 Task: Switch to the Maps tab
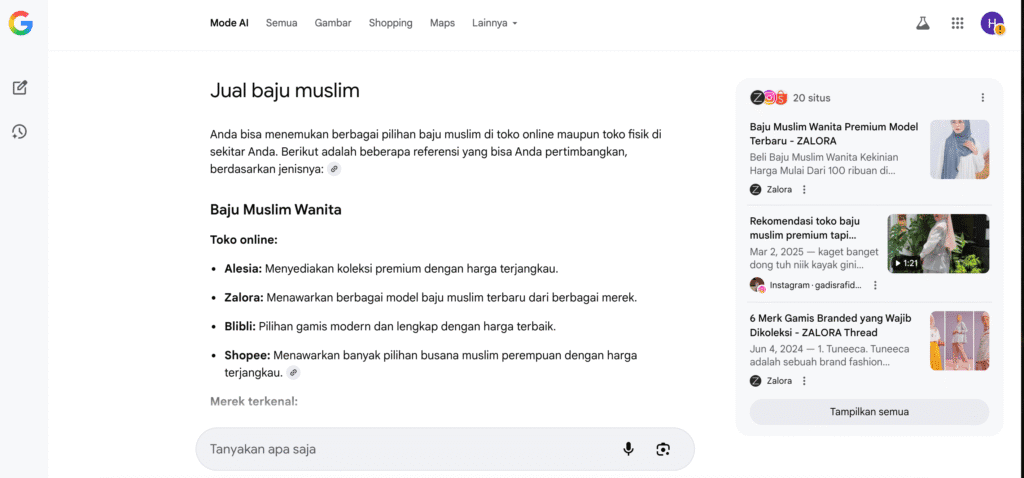442,23
